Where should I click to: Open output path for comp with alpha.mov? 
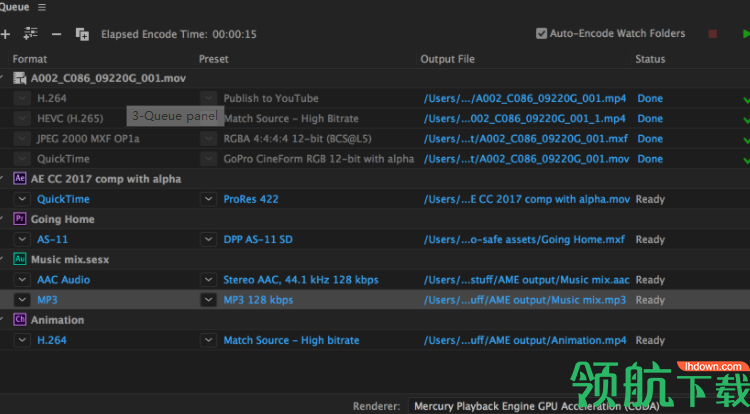[527, 199]
